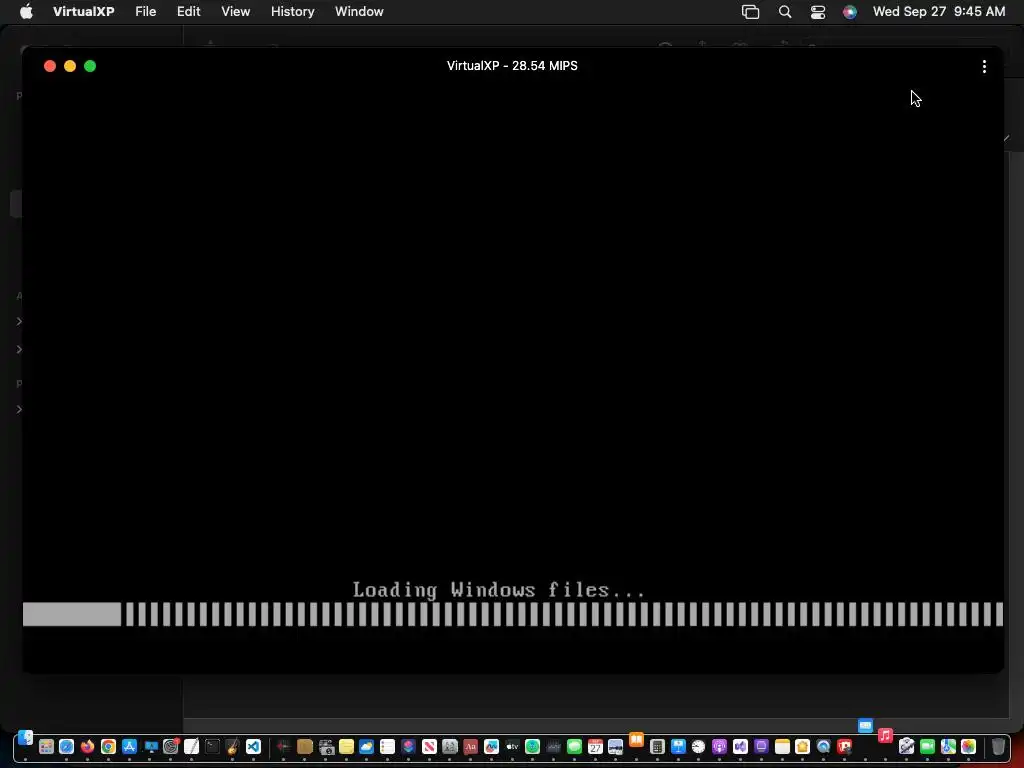Open Stickies yellow note app in Dock
This screenshot has width=1024, height=768.
click(346, 746)
